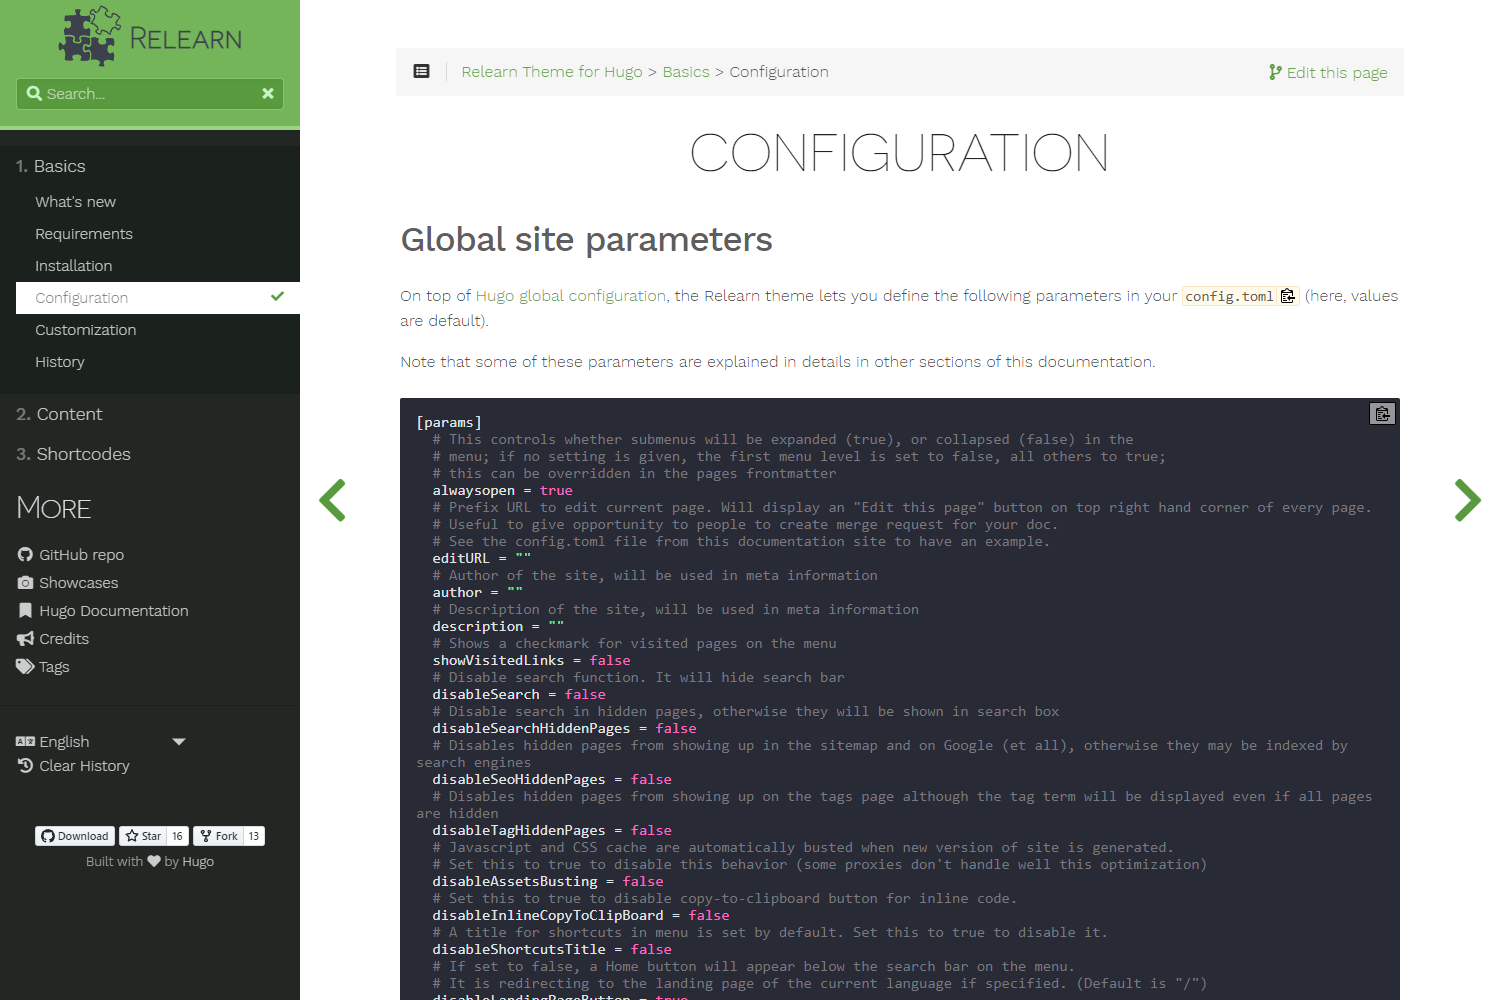
Task: Click the Basics breadcrumb
Action: 686,72
